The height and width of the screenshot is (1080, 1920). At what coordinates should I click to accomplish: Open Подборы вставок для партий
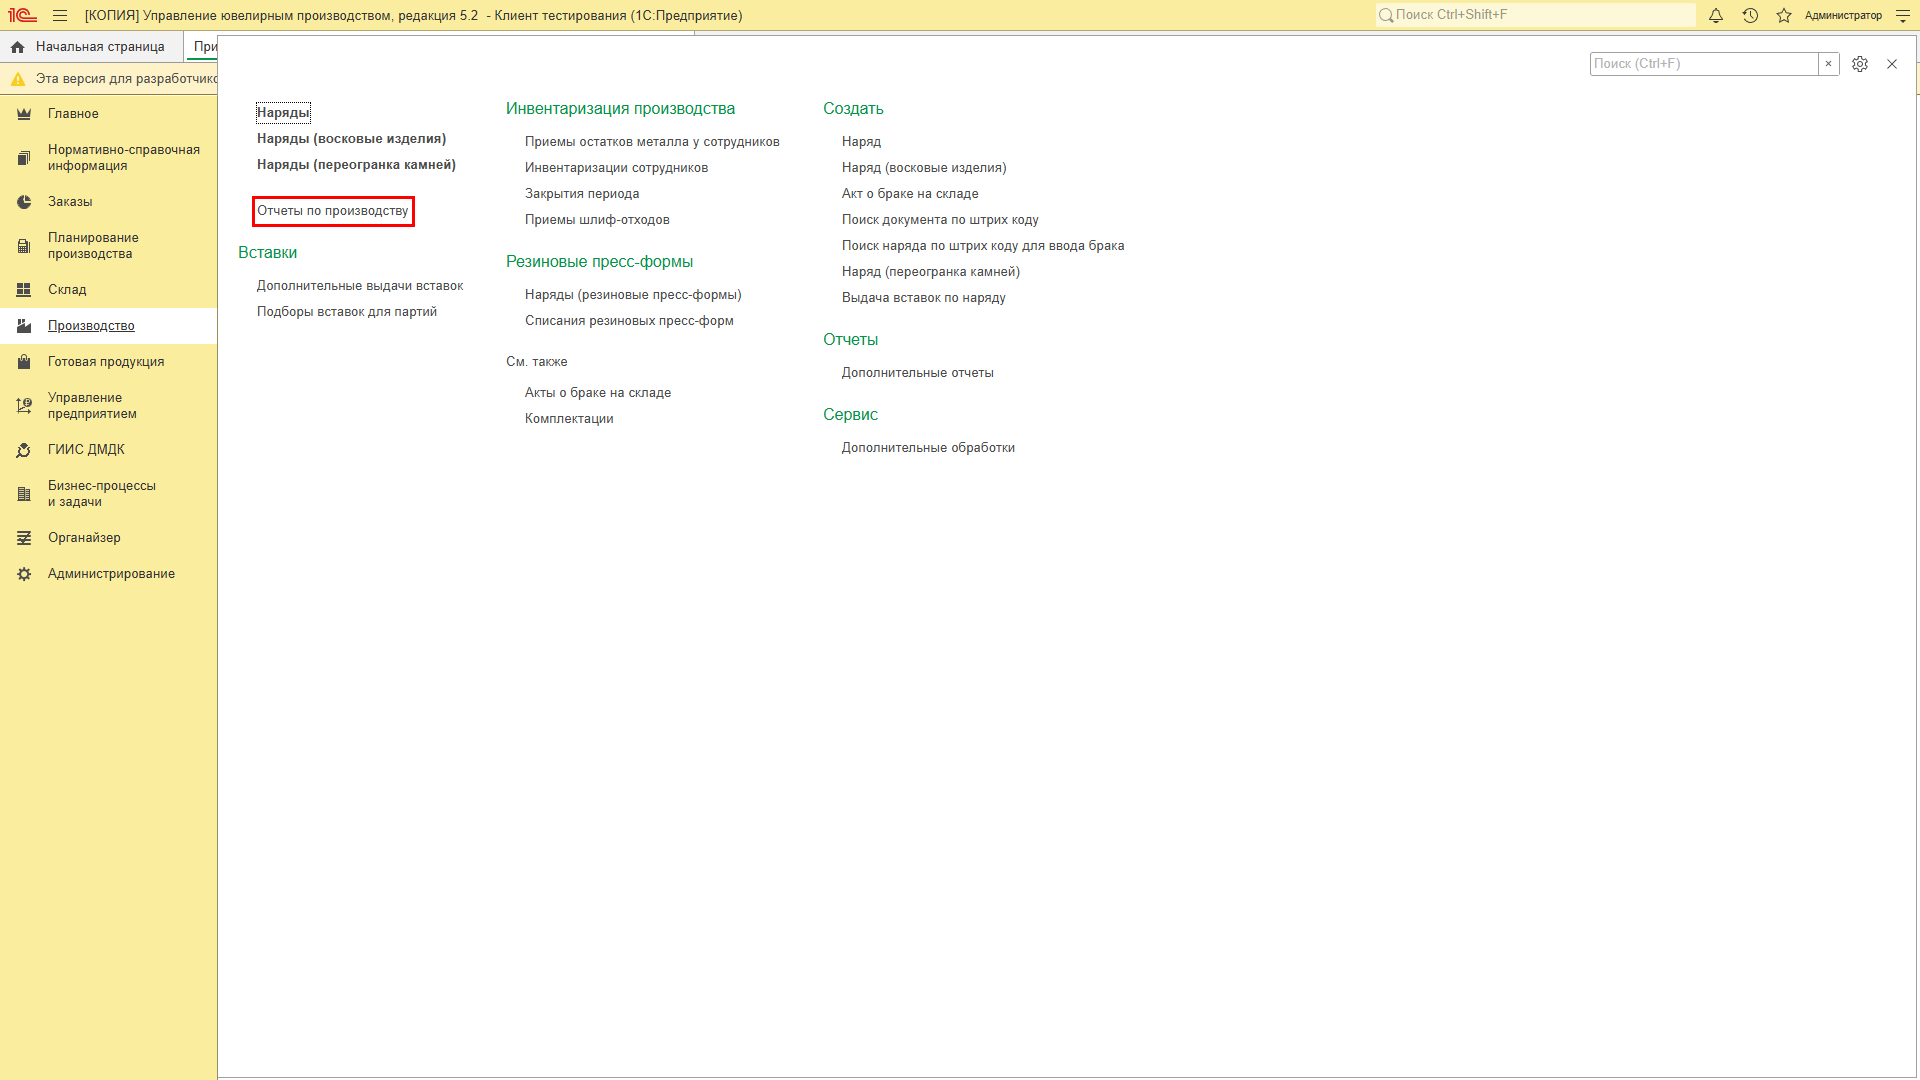(x=347, y=312)
